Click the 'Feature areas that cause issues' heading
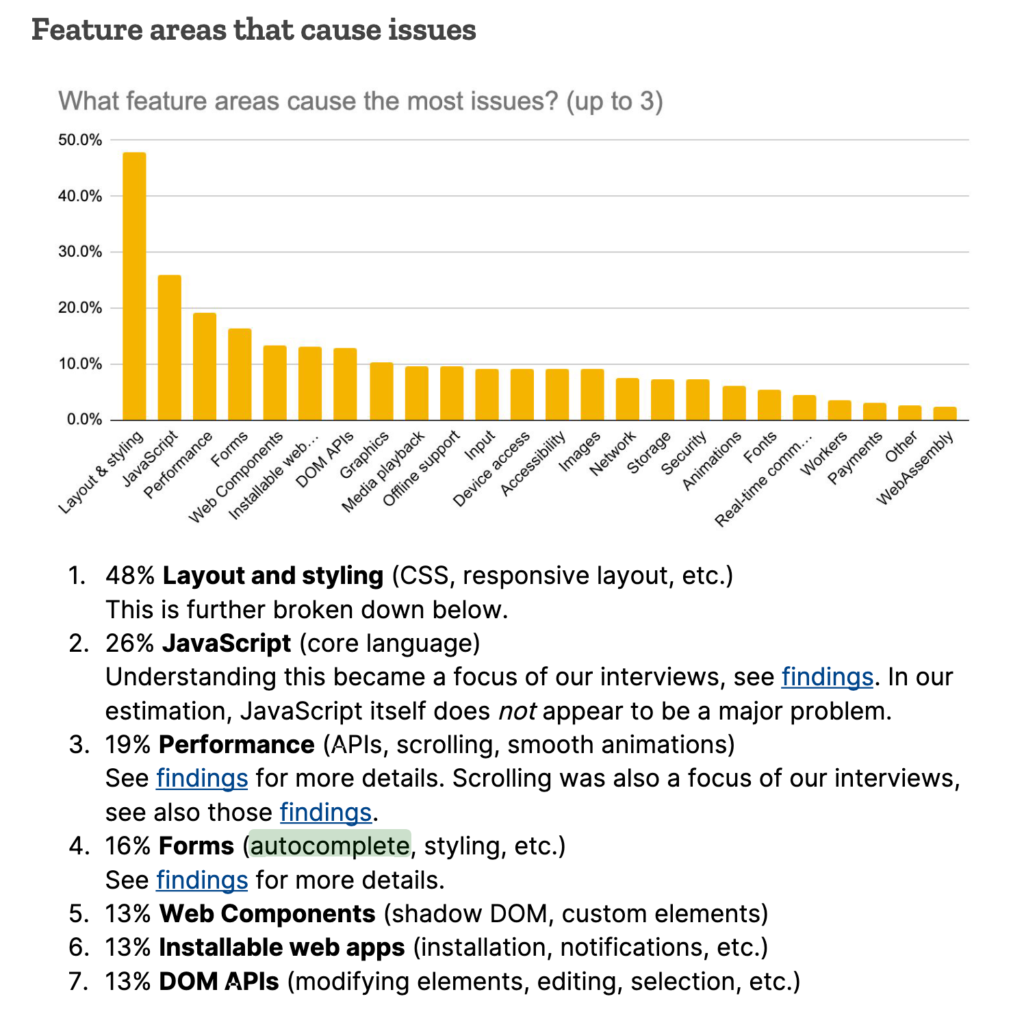The image size is (1024, 1016). [x=254, y=30]
